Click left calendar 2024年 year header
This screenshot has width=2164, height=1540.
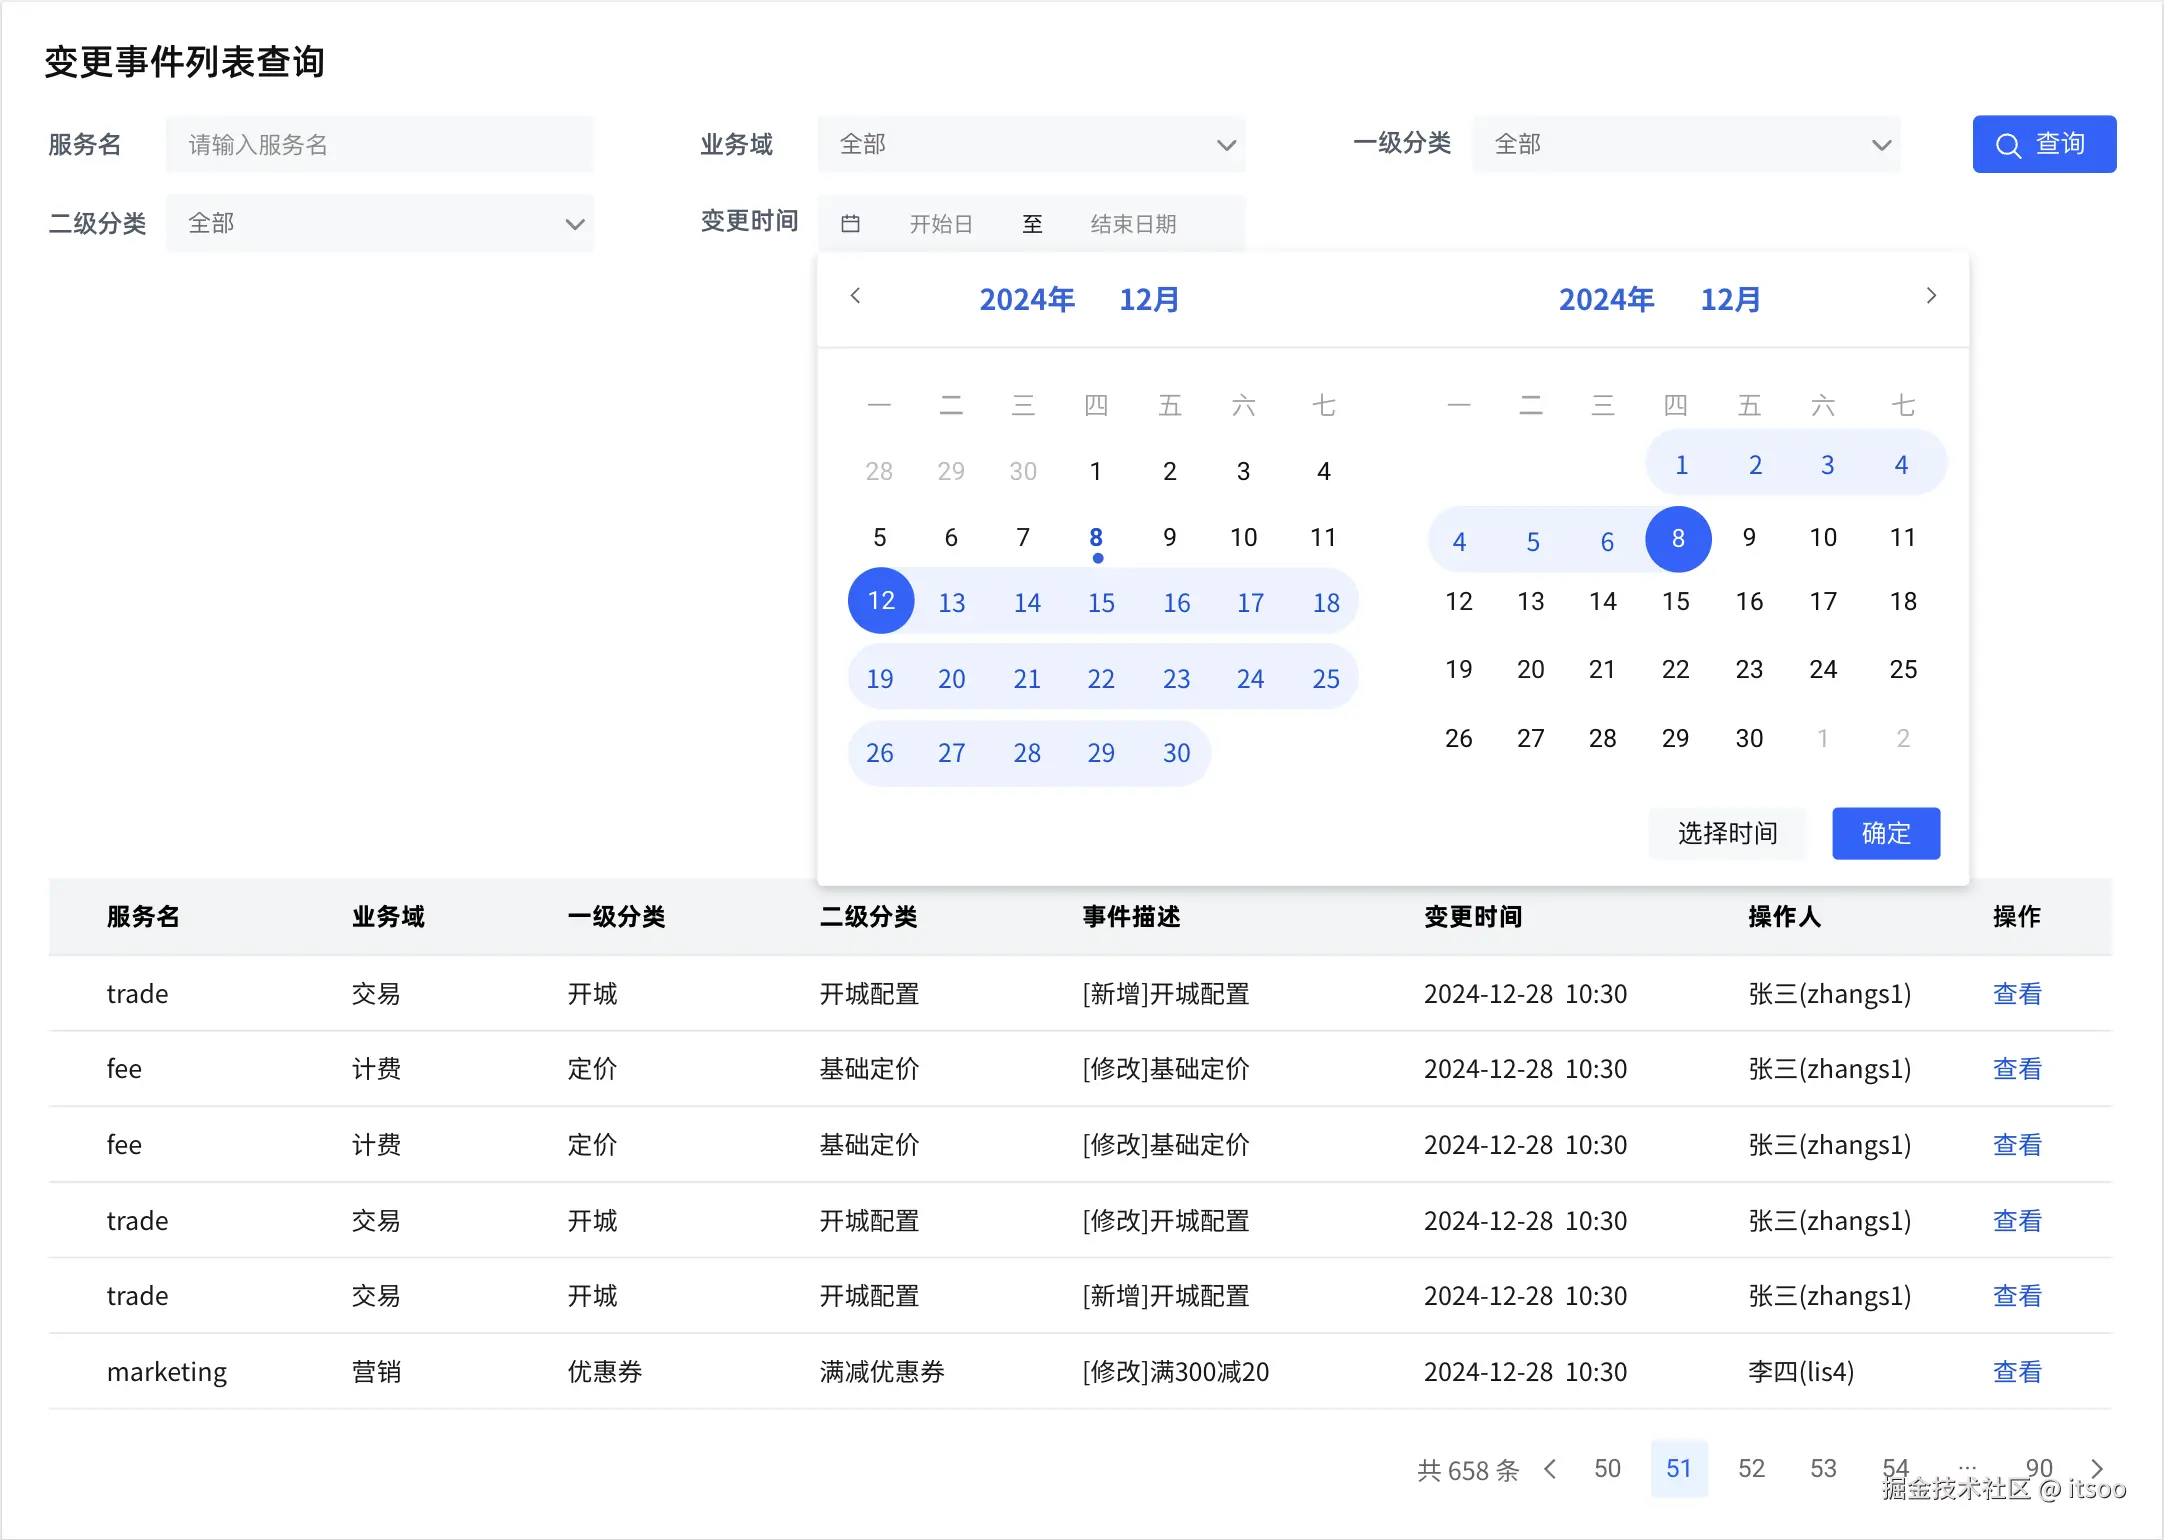coord(1026,299)
